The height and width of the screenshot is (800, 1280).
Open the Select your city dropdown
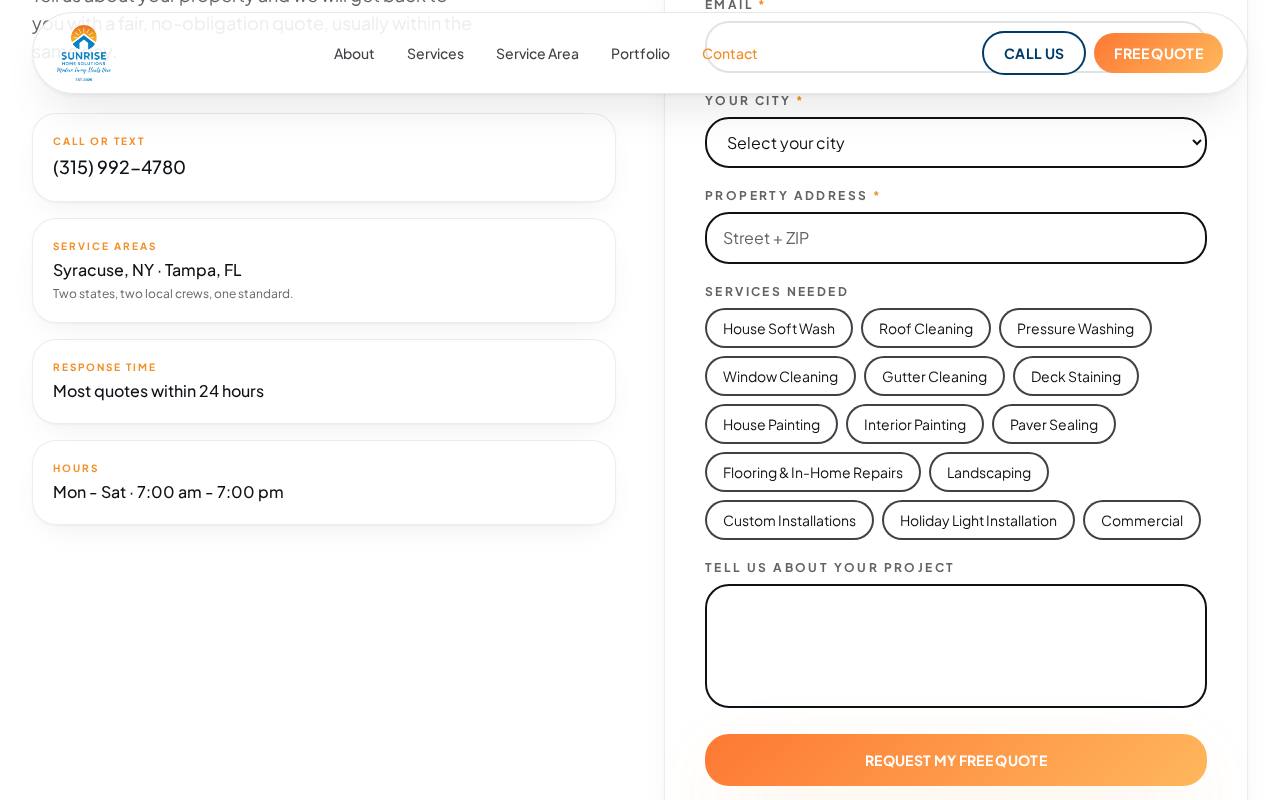click(956, 142)
